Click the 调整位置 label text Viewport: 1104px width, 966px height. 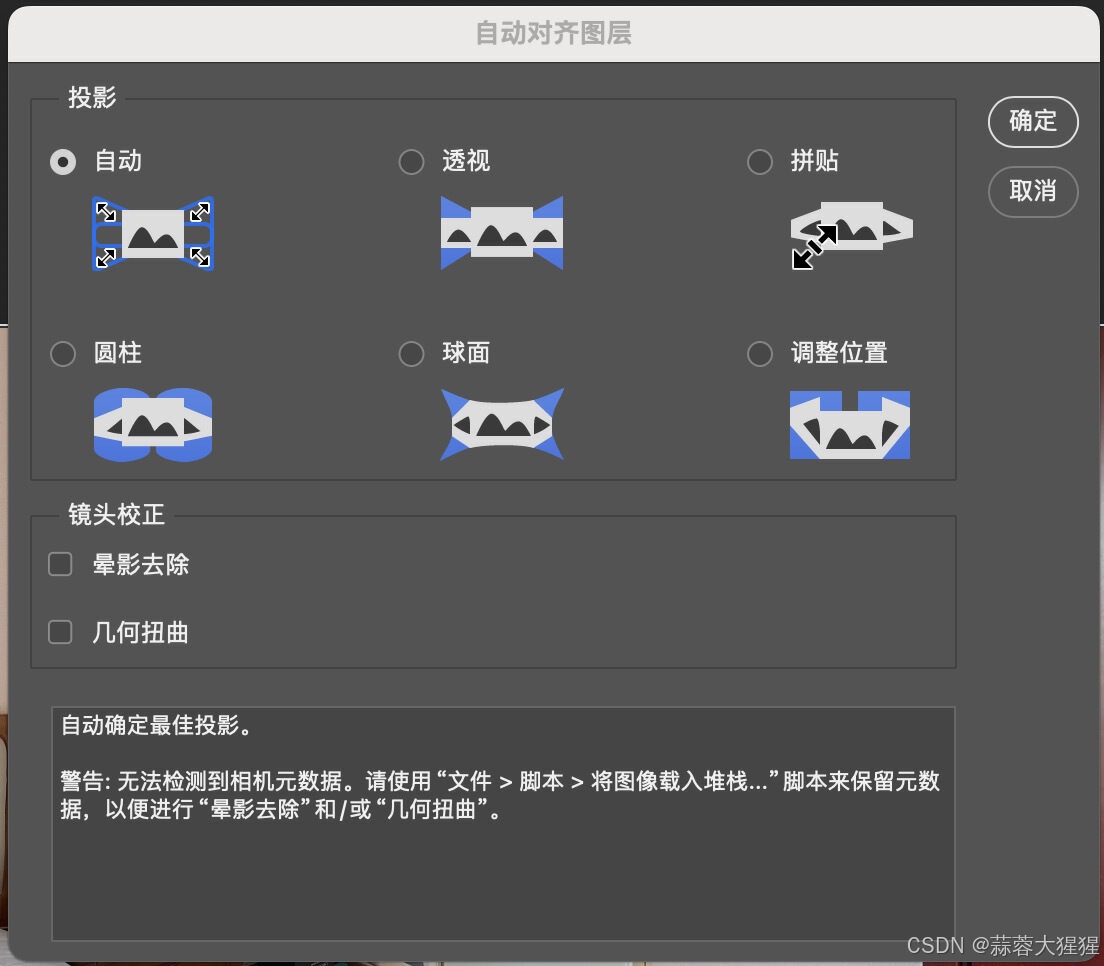point(839,353)
